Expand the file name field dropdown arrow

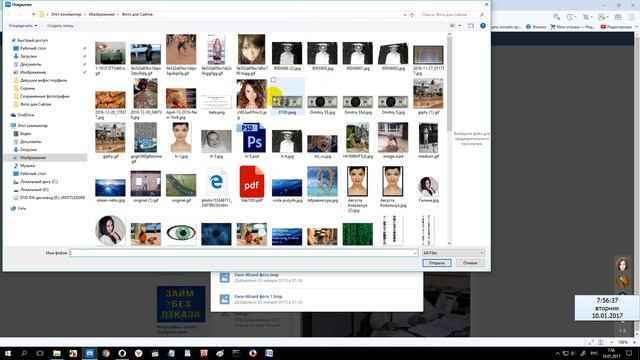(415, 253)
